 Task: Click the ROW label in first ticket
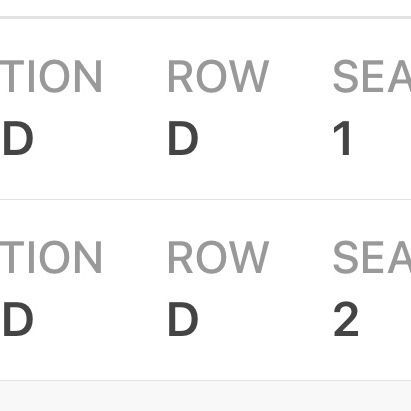click(x=218, y=76)
